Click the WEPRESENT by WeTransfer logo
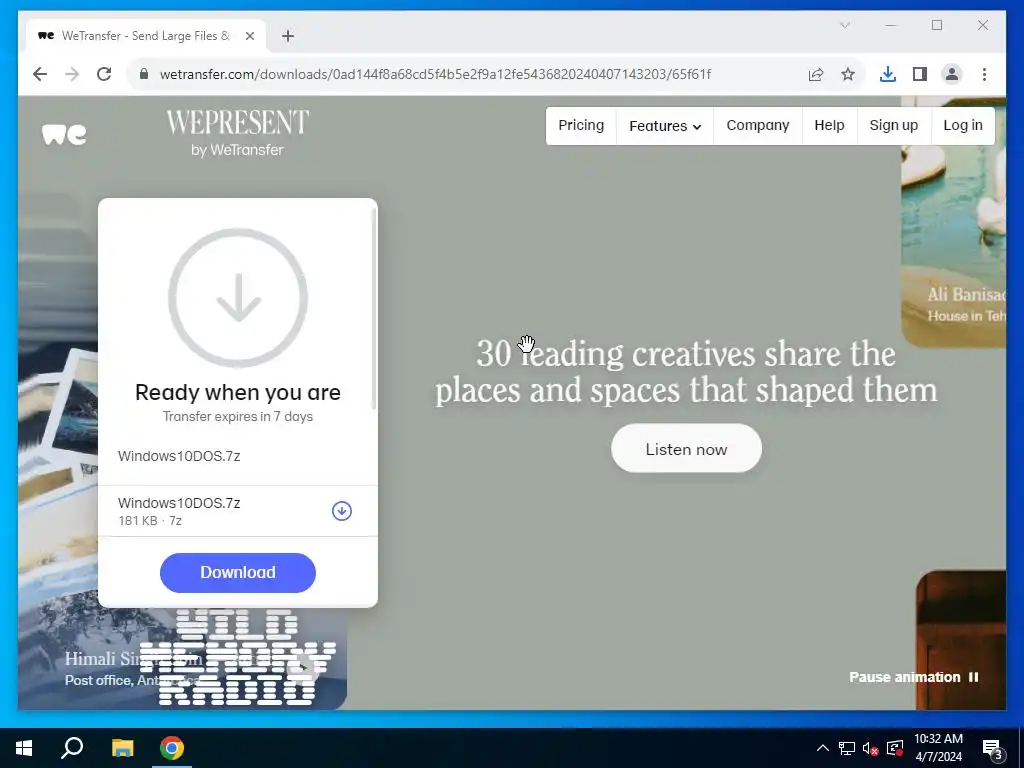This screenshot has height=768, width=1024. coord(237,133)
